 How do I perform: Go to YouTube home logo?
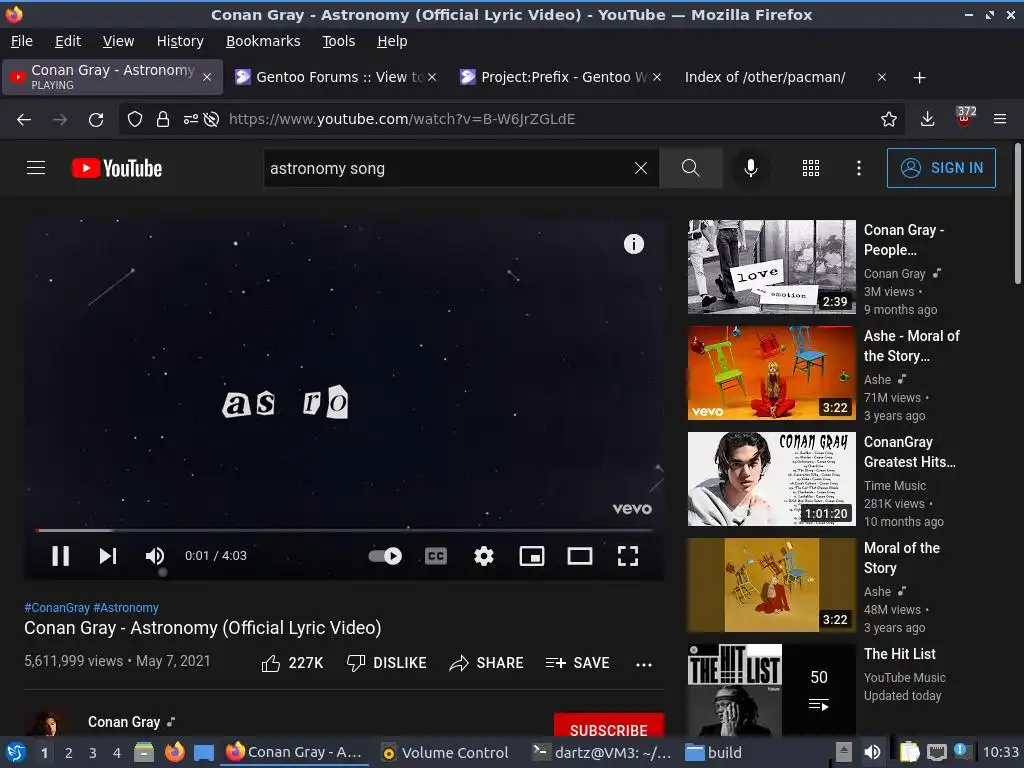(117, 168)
